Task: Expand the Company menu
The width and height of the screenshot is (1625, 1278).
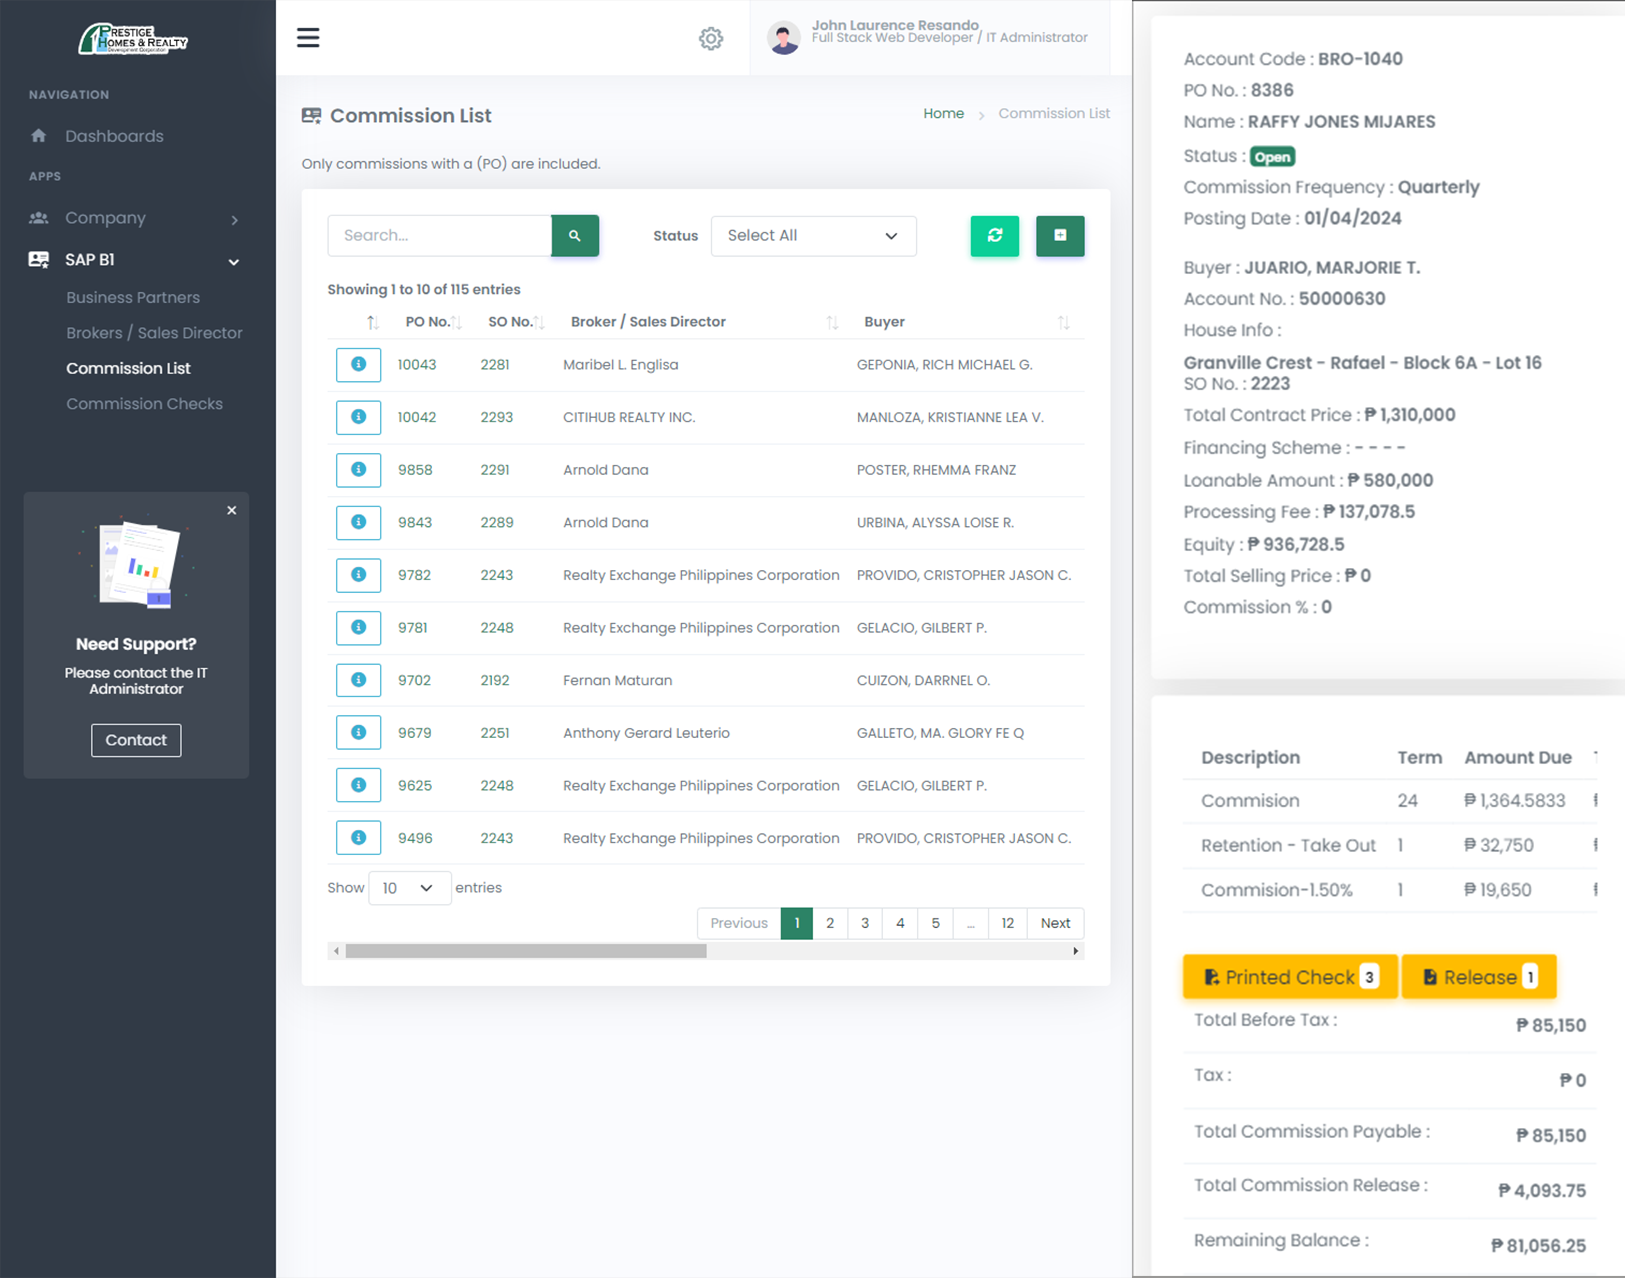Action: (x=137, y=218)
